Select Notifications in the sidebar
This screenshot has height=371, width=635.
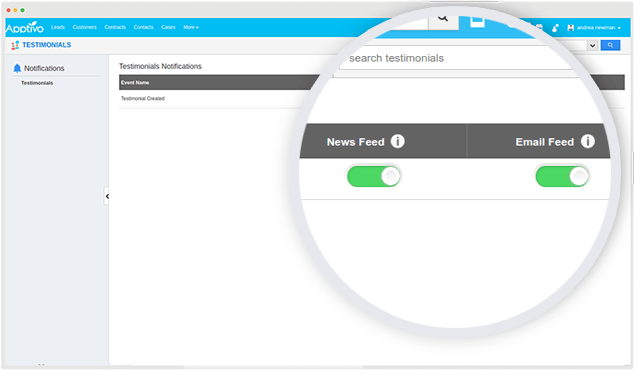tap(44, 68)
